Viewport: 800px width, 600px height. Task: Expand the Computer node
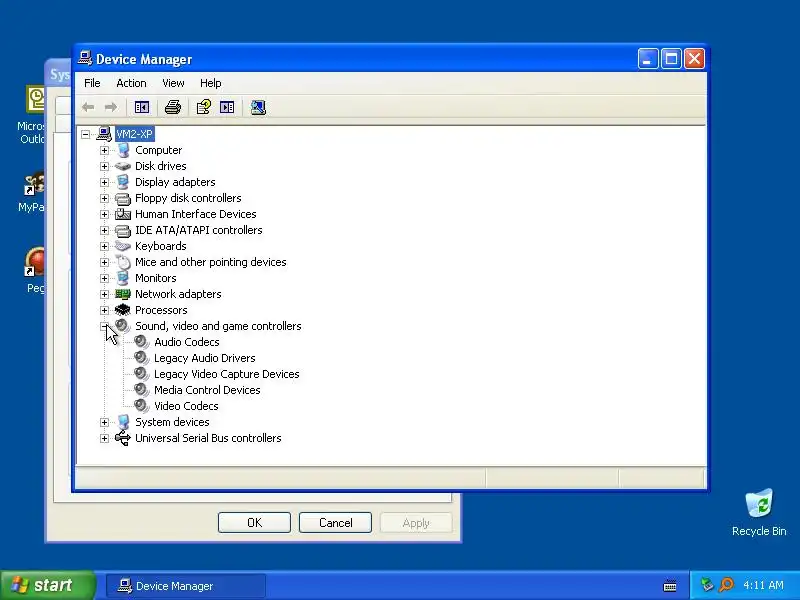pyautogui.click(x=105, y=151)
